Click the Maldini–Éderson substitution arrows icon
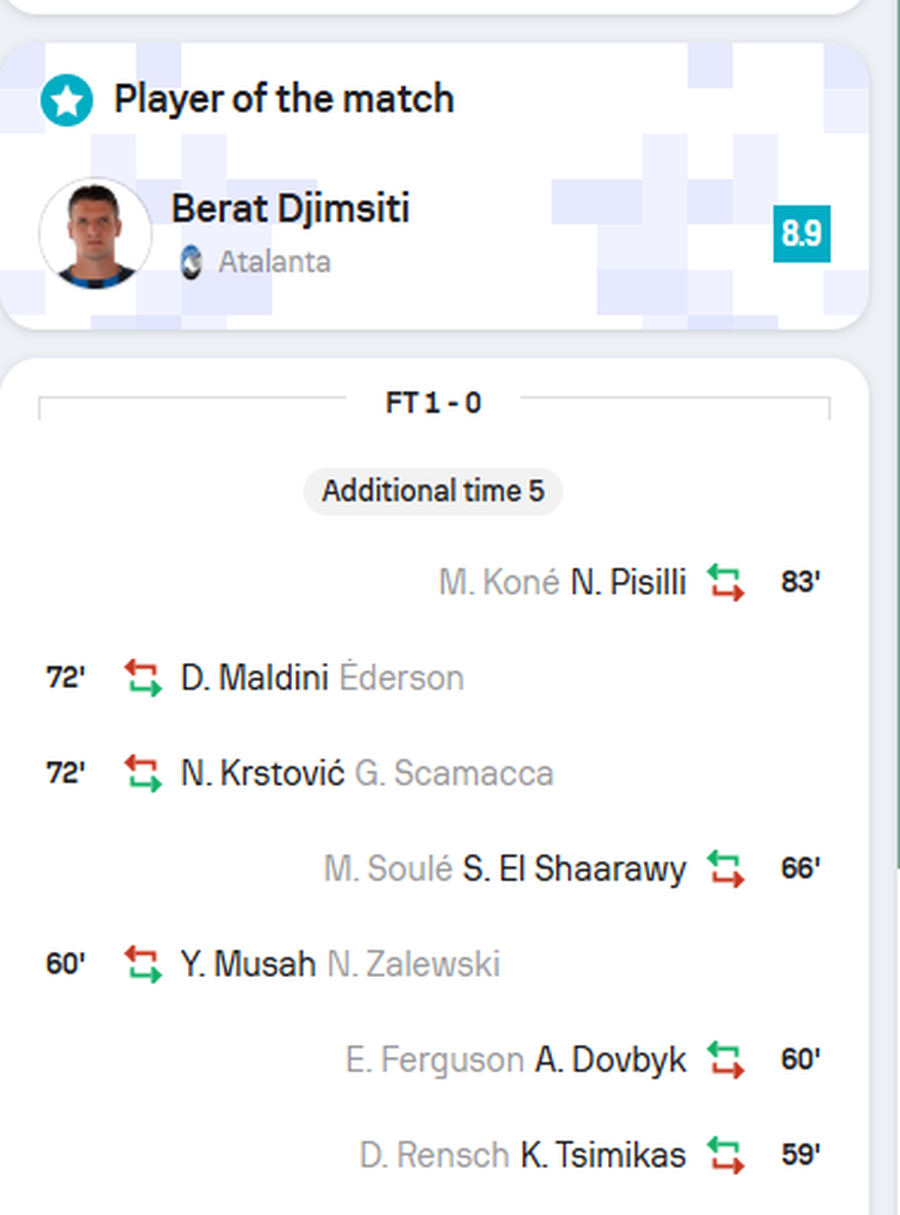900x1215 pixels. 143,678
